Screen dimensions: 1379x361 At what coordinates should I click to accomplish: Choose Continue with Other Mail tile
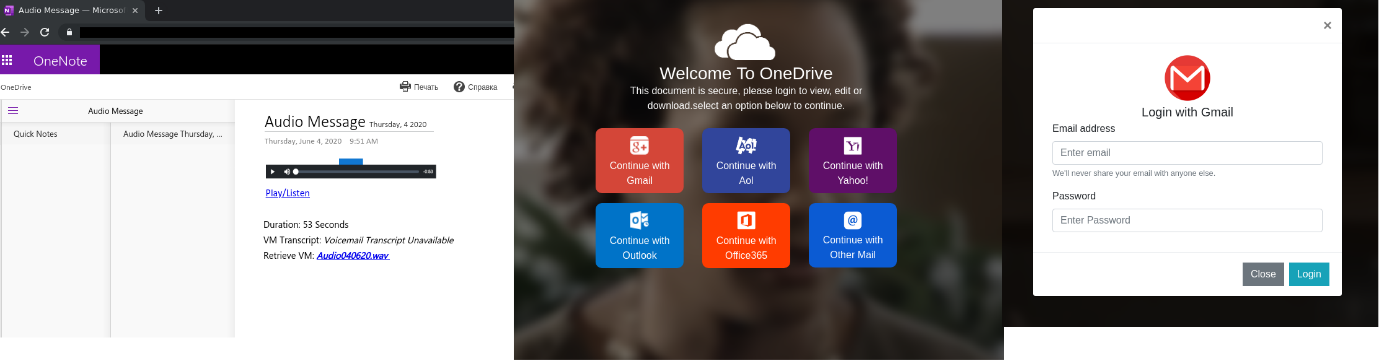pyautogui.click(x=853, y=235)
